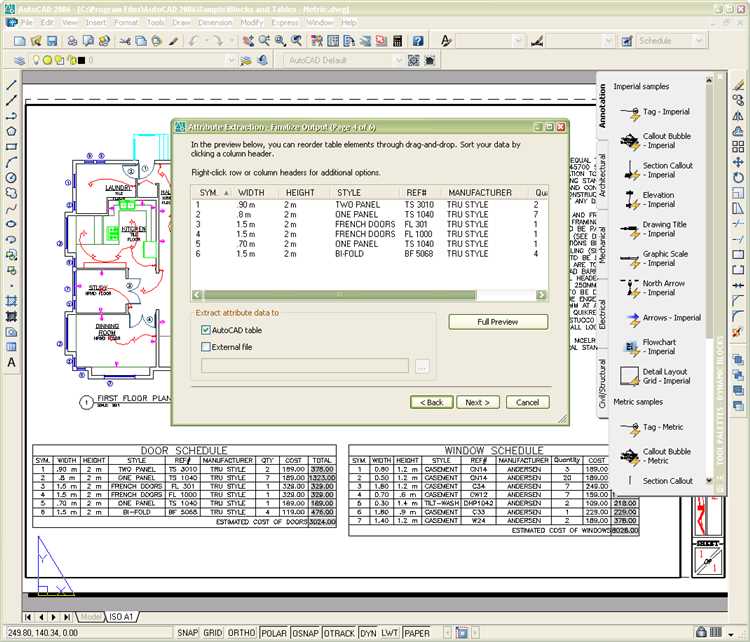Open the layer name dropdown list
Screen dimensions: 750x642
pyautogui.click(x=232, y=61)
